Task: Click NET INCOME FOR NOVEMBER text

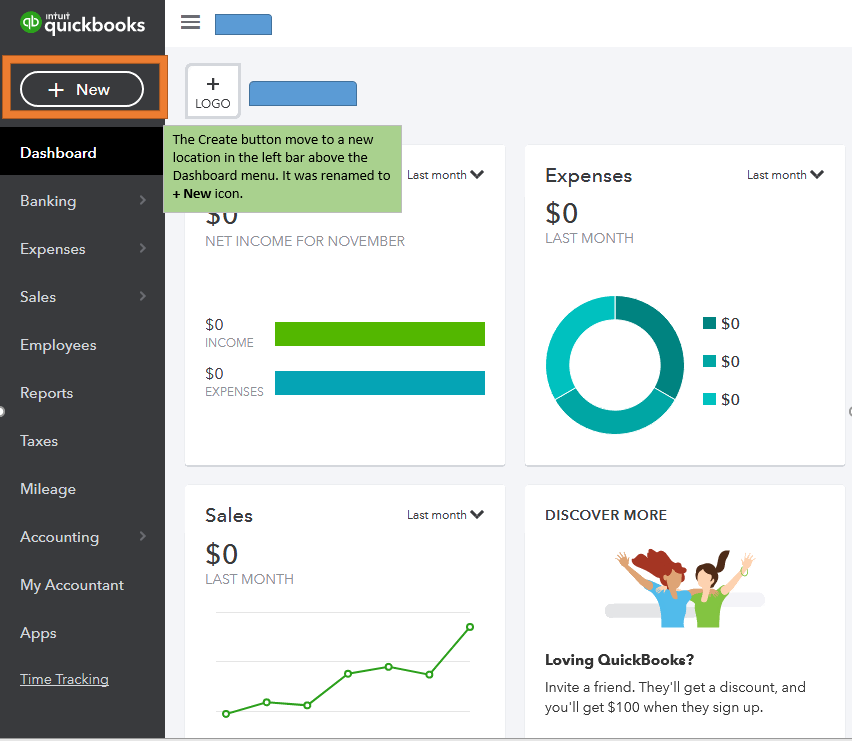Action: [305, 241]
